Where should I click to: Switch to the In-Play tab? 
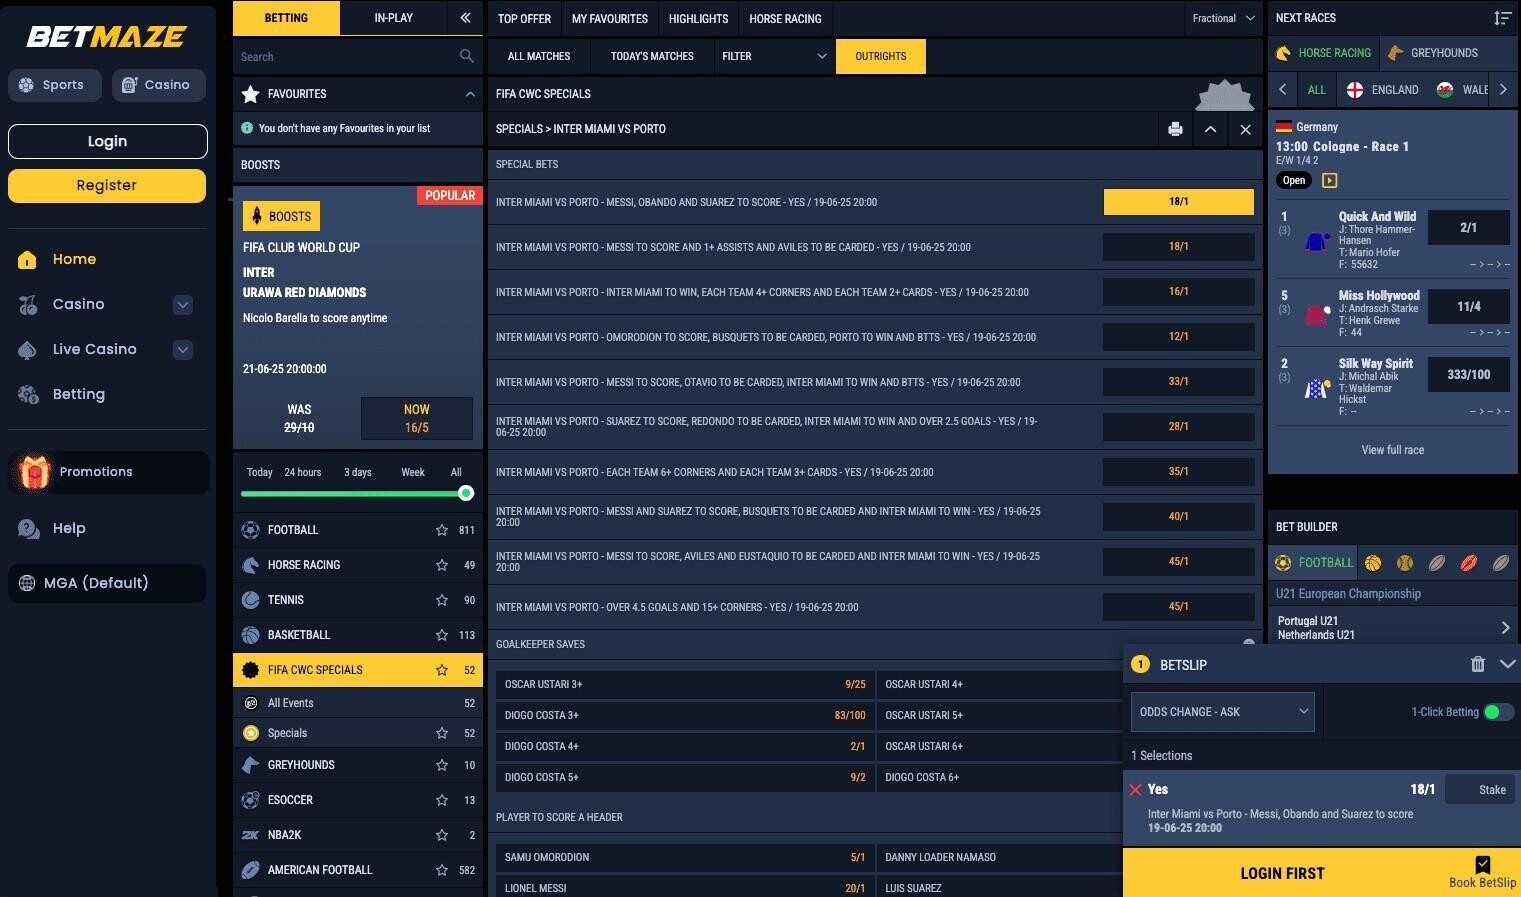click(x=393, y=18)
